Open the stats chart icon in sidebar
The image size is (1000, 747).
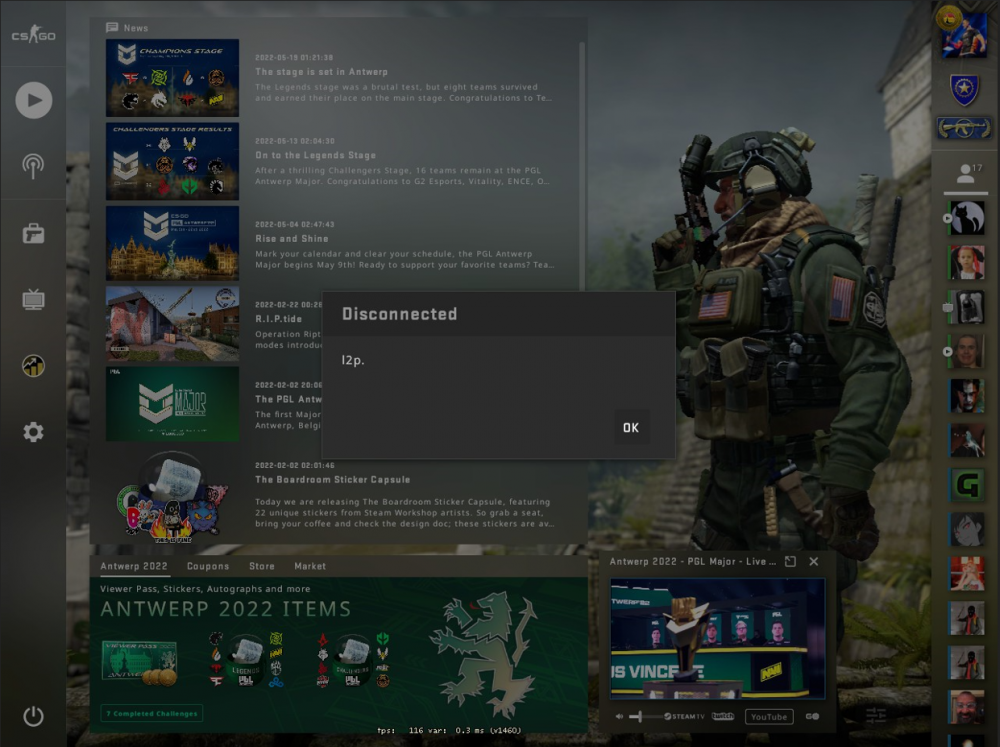[x=33, y=366]
